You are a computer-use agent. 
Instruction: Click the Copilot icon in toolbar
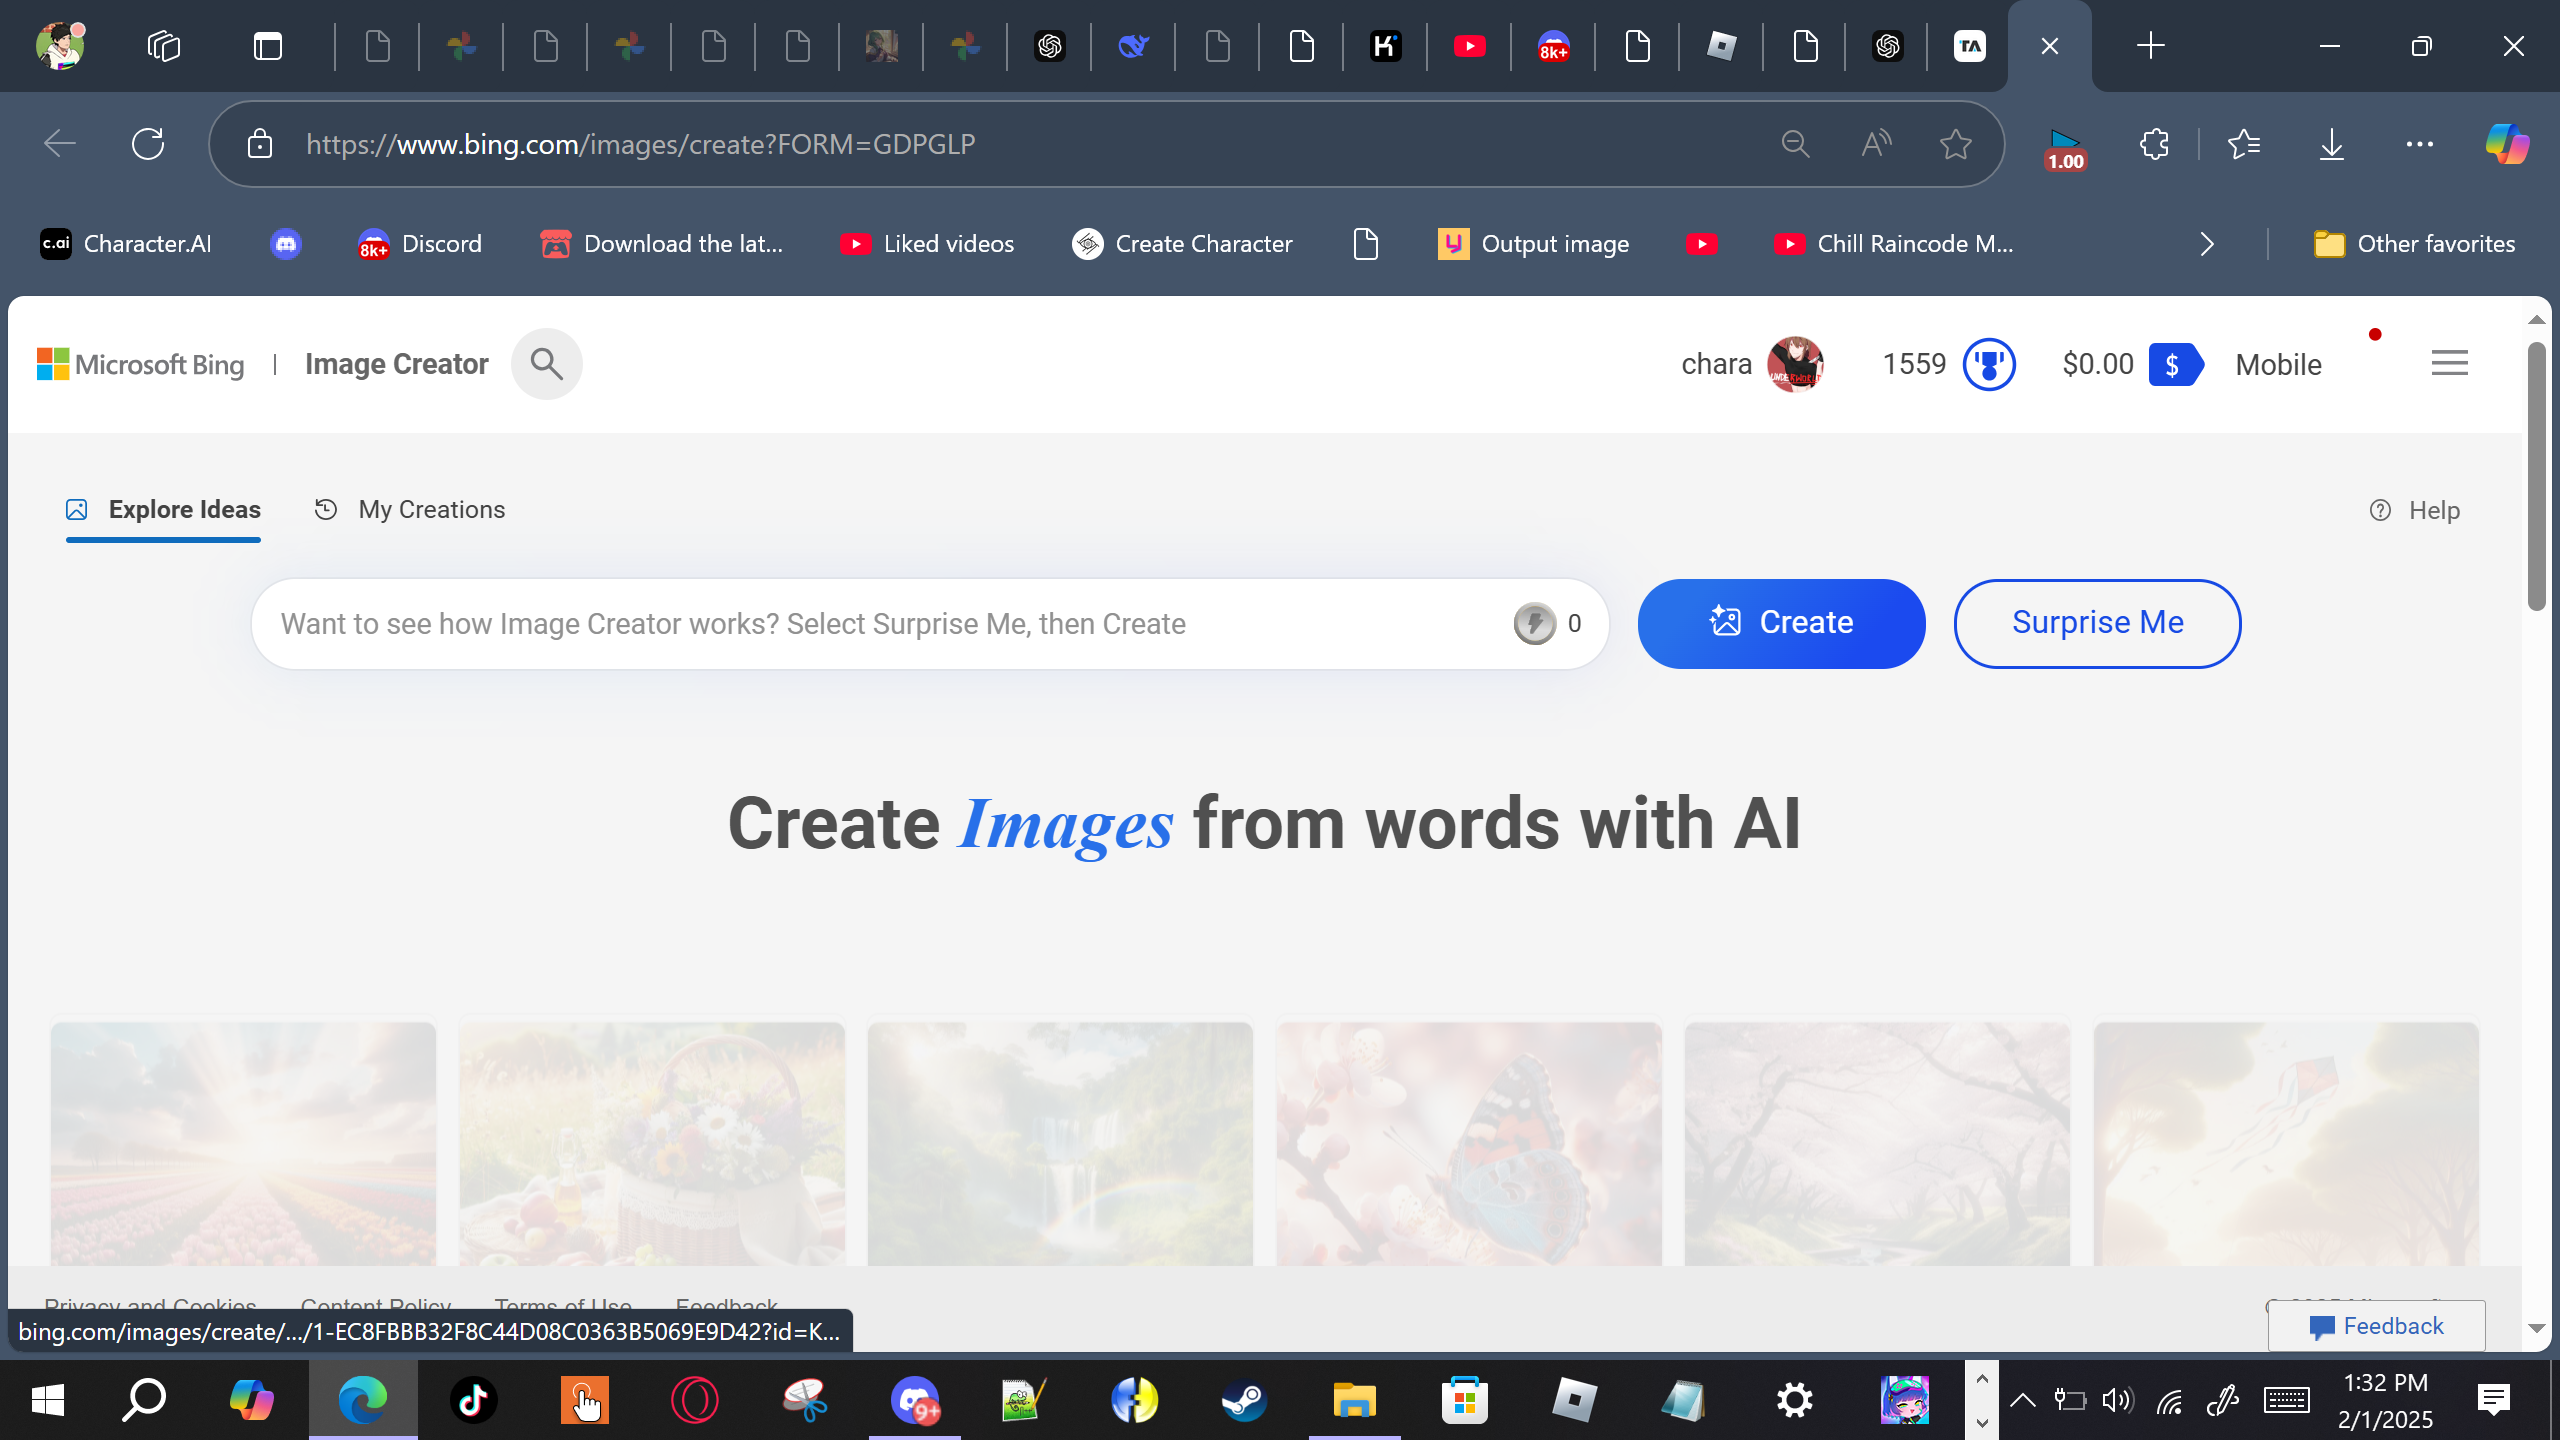(2506, 144)
